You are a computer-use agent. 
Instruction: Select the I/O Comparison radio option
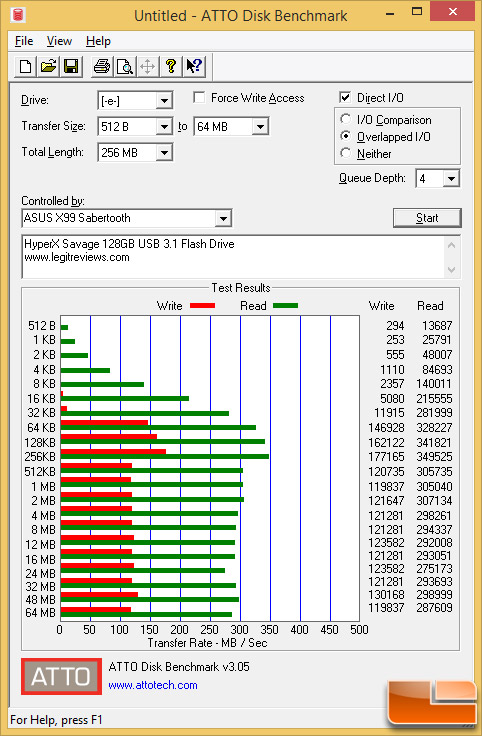coord(346,119)
